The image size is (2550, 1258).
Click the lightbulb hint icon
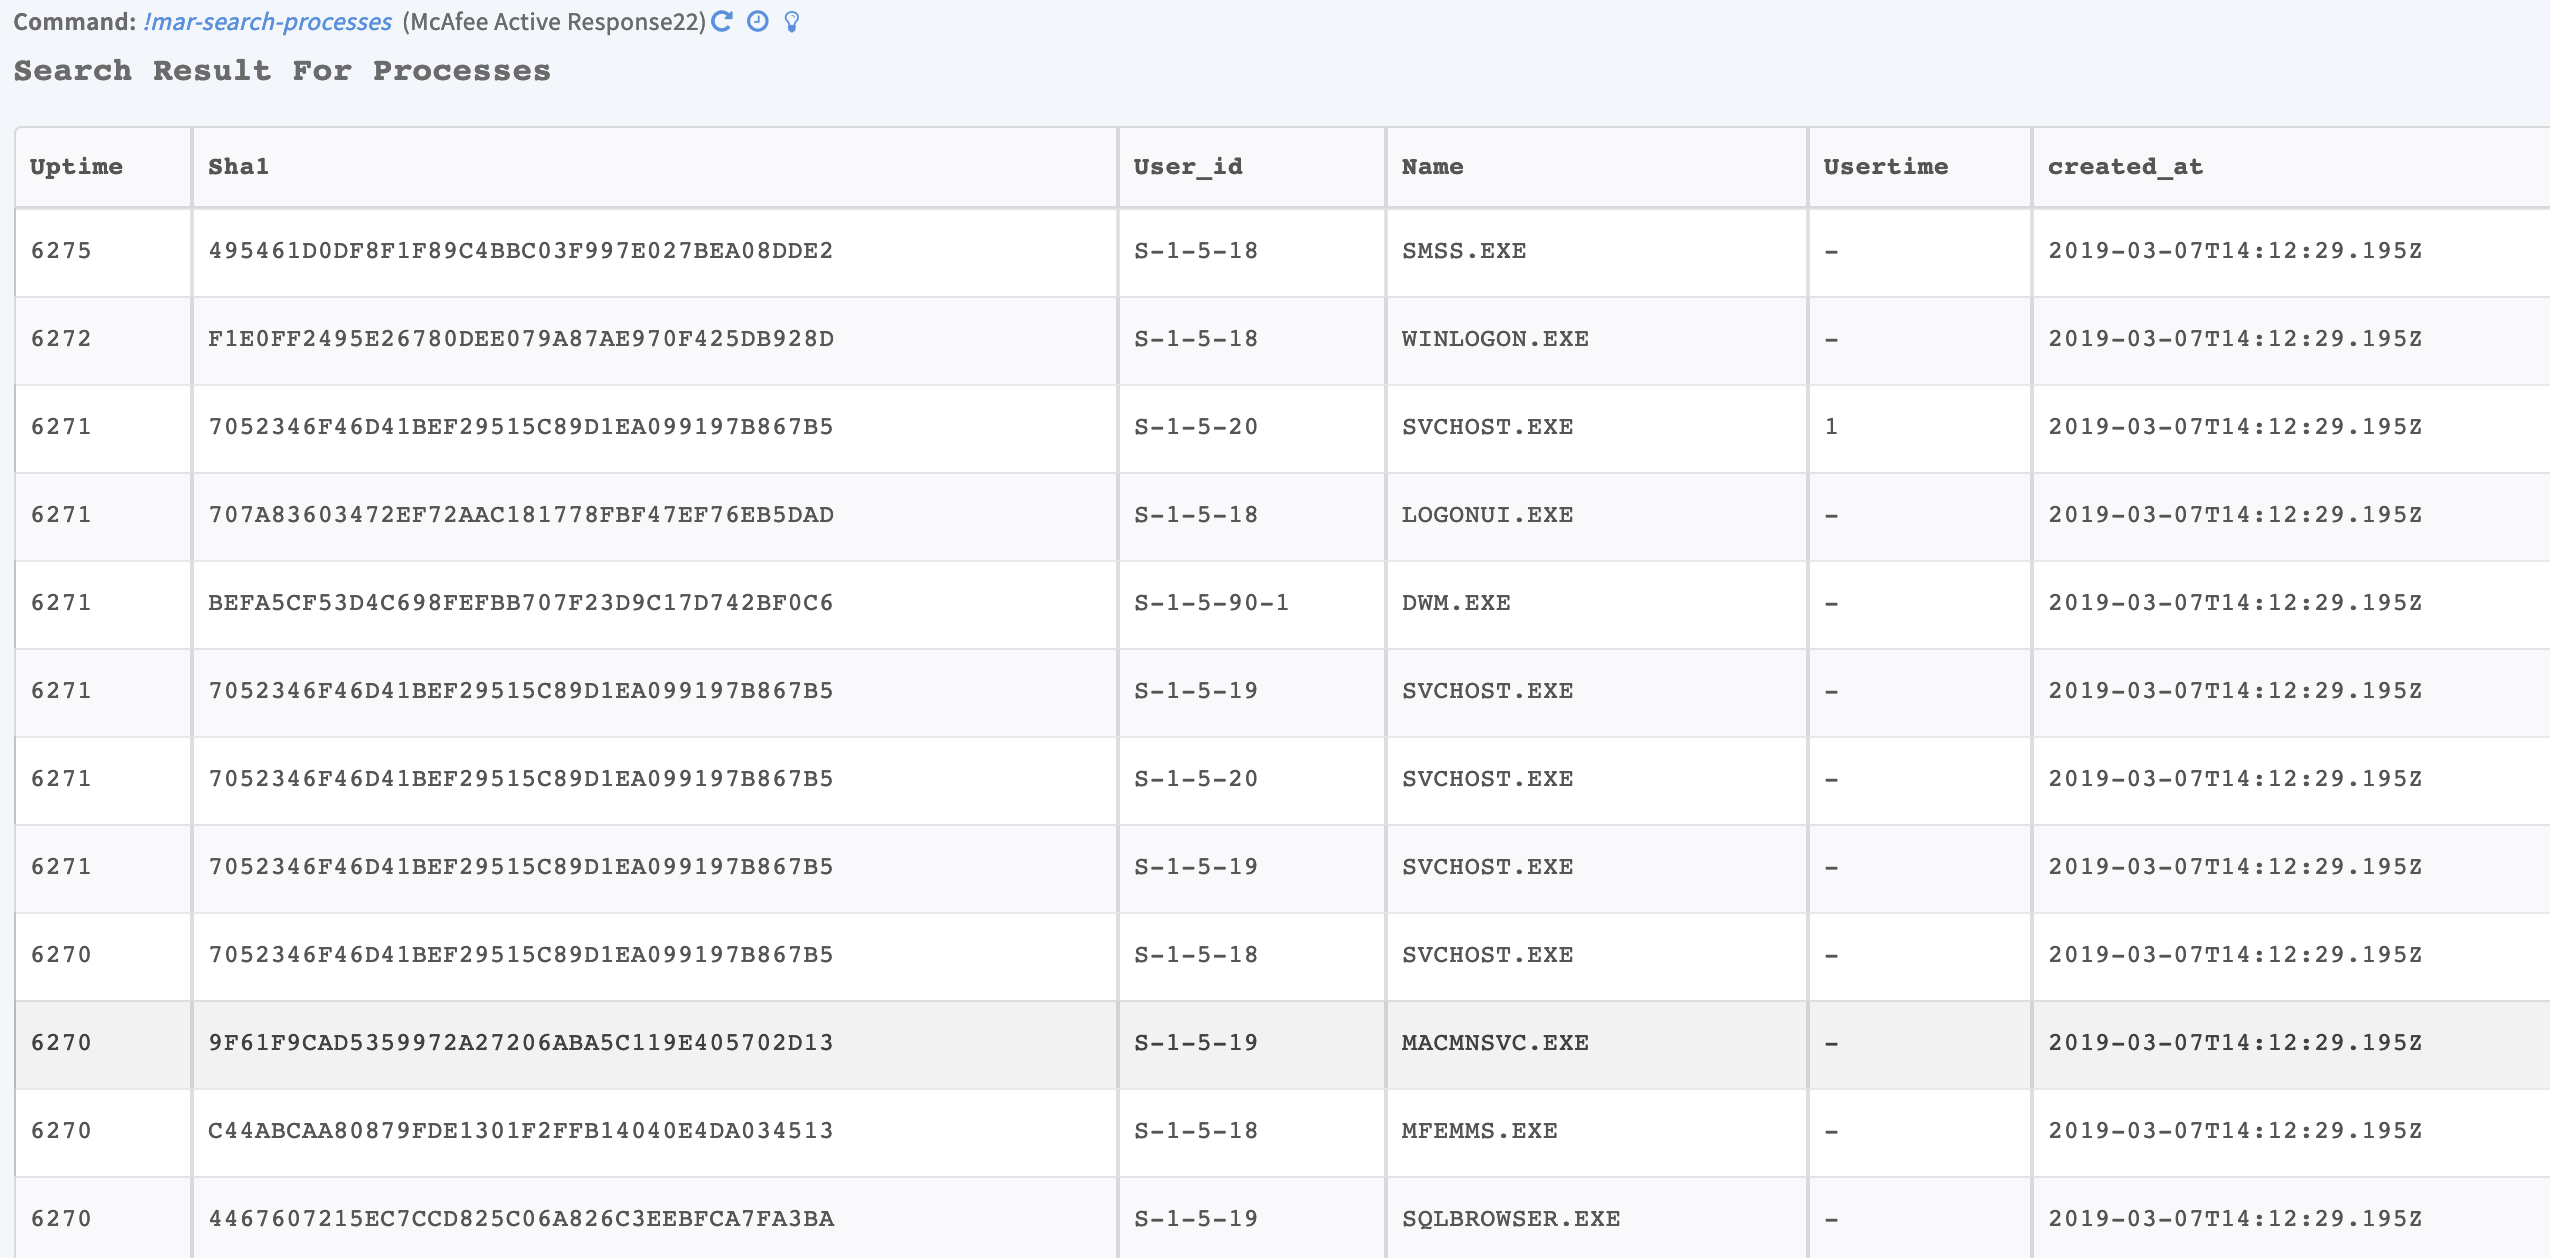792,22
